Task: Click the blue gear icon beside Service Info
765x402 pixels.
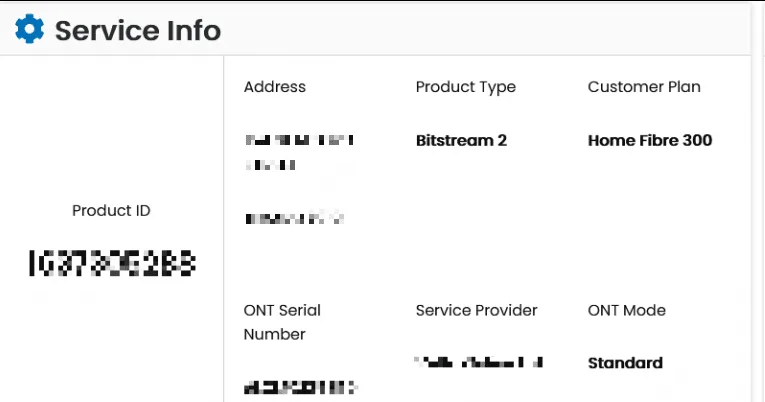Action: pos(29,30)
